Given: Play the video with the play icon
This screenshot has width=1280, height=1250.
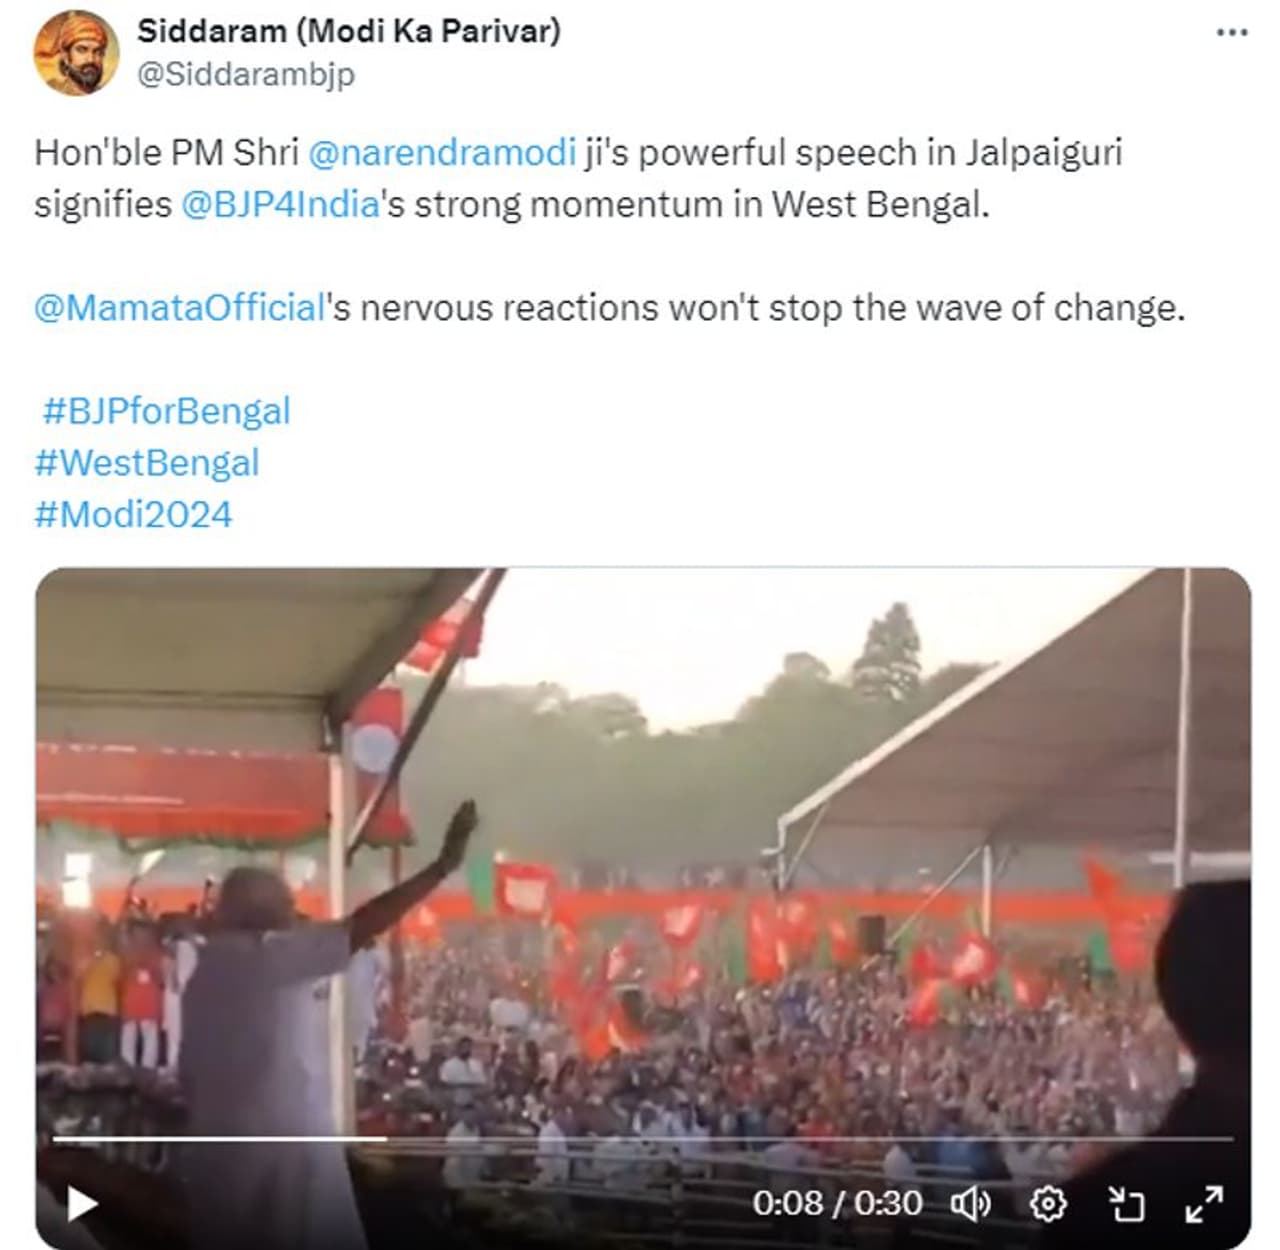Looking at the screenshot, I should click(82, 1204).
